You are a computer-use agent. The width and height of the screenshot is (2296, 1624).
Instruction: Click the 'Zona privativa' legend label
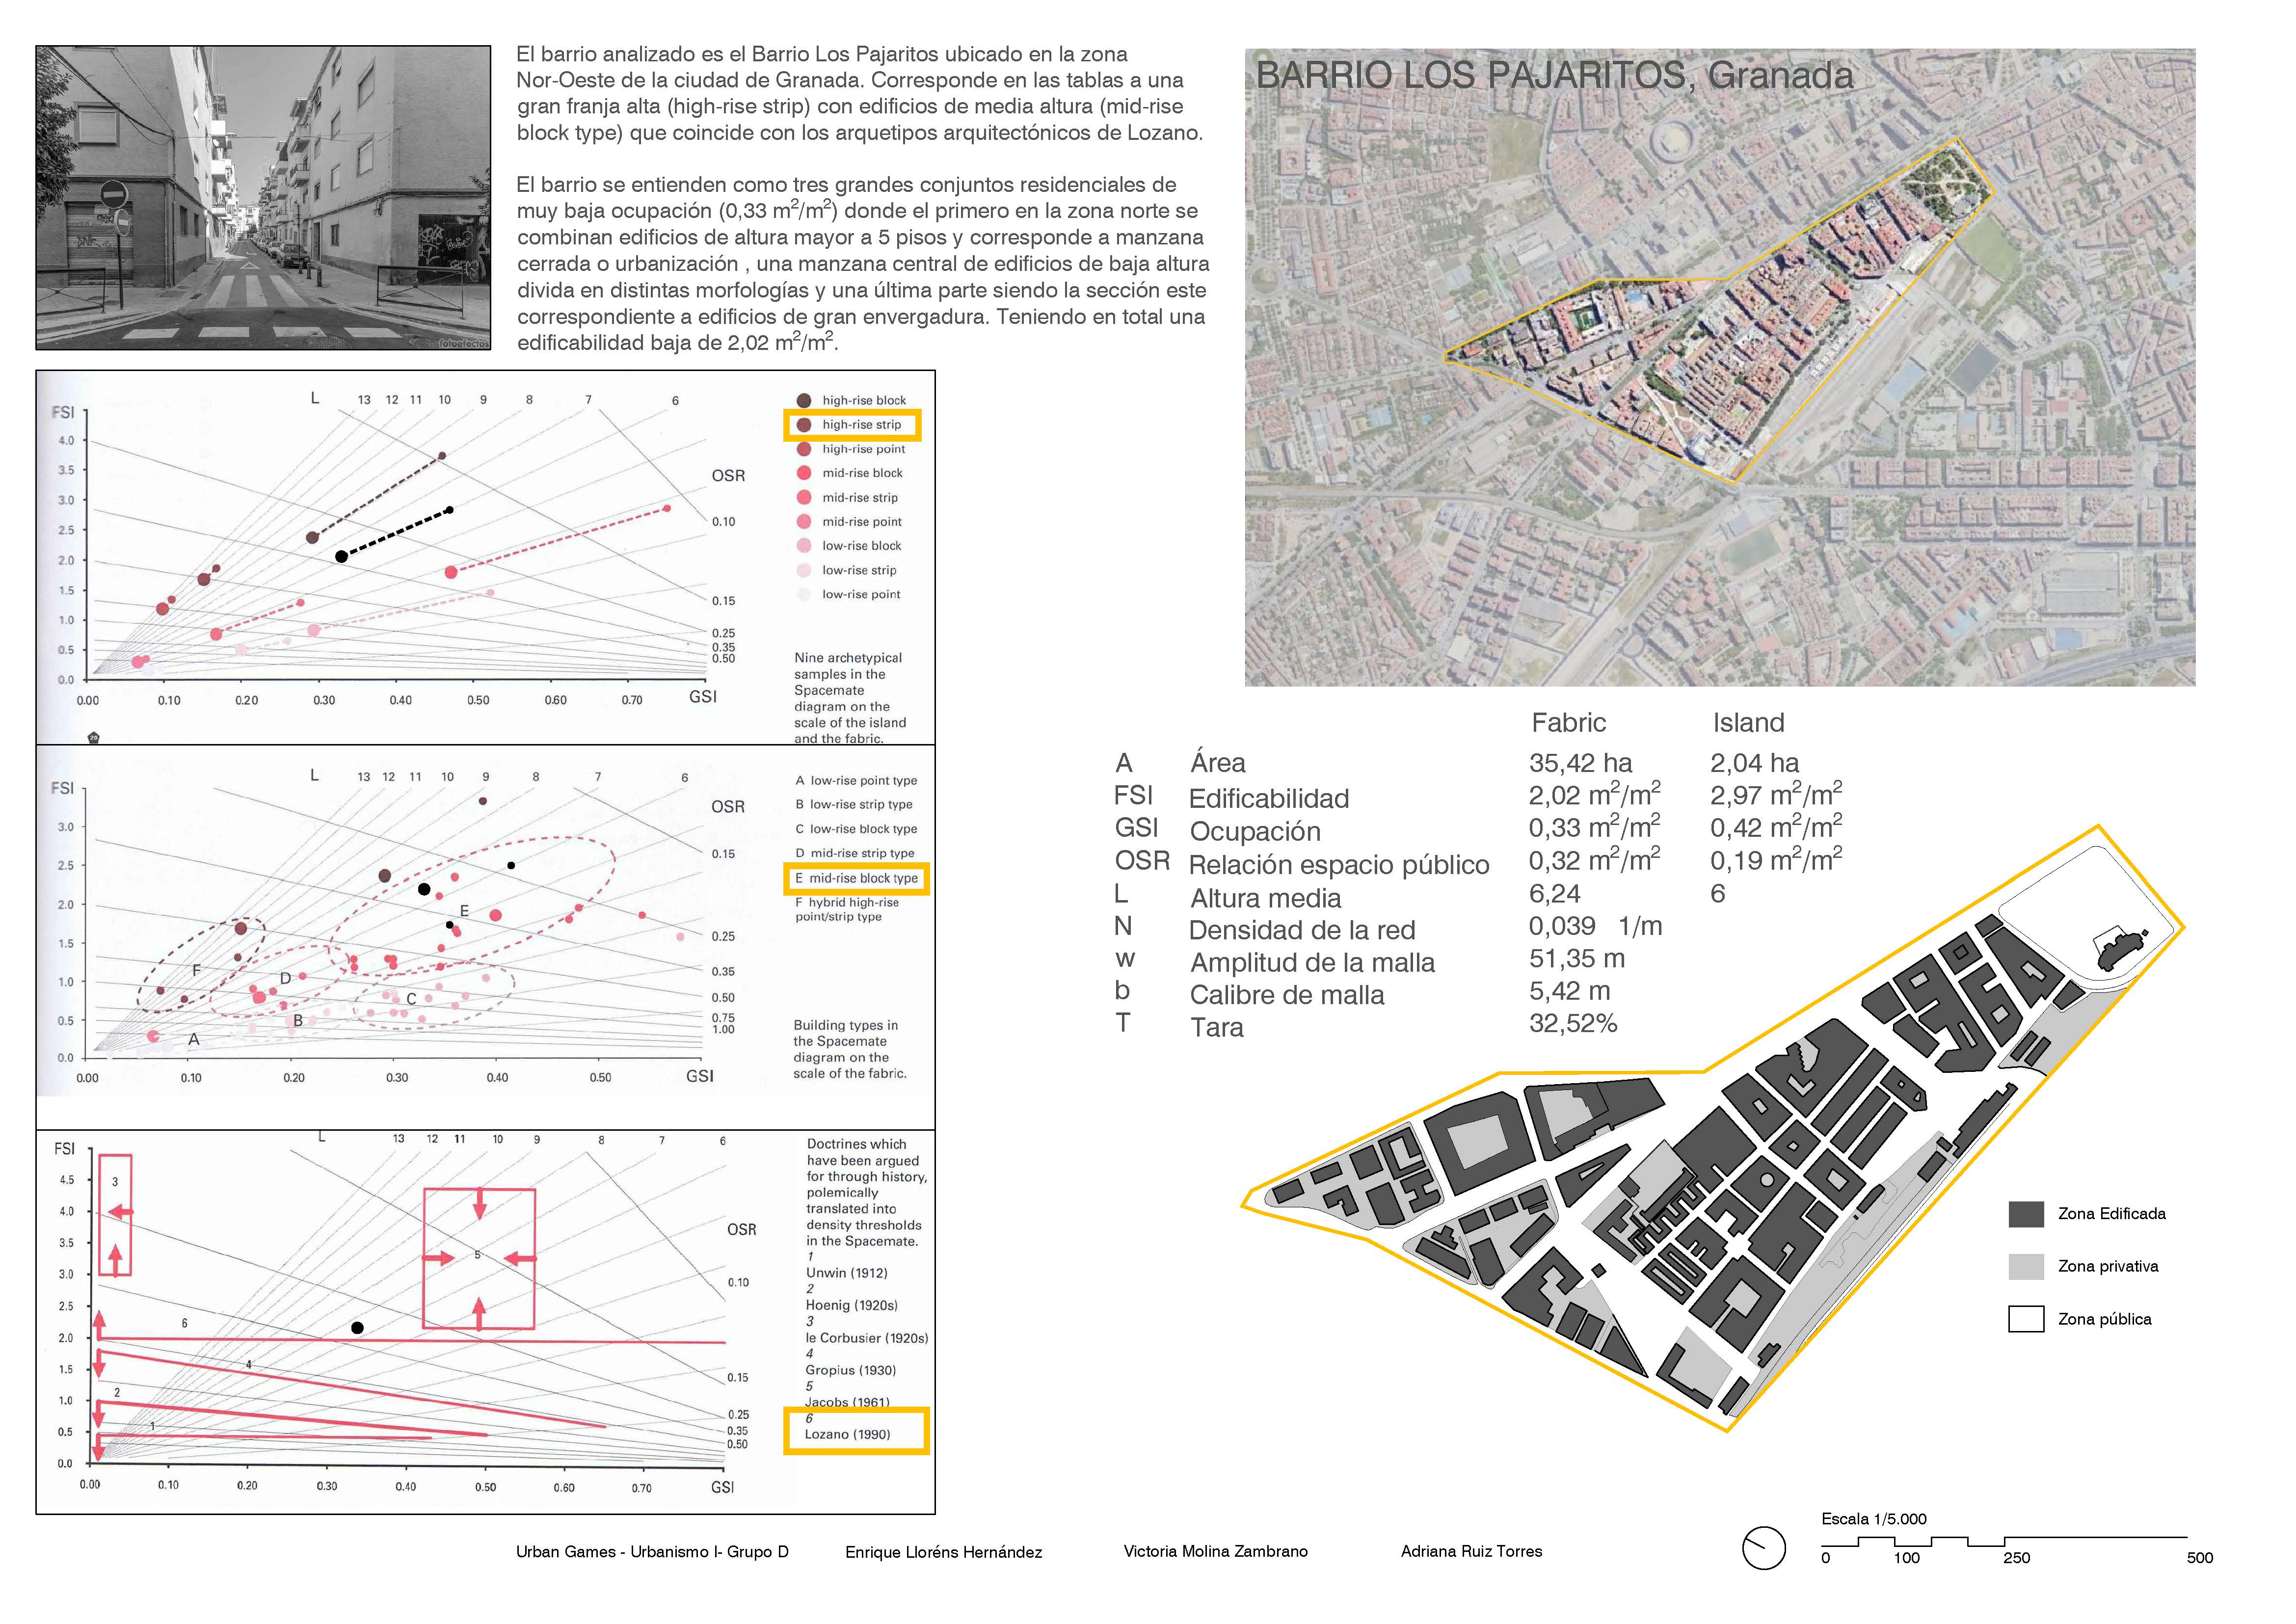point(2108,1266)
